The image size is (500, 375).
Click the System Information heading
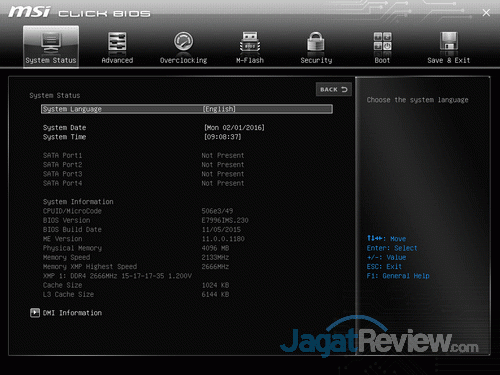(78, 202)
